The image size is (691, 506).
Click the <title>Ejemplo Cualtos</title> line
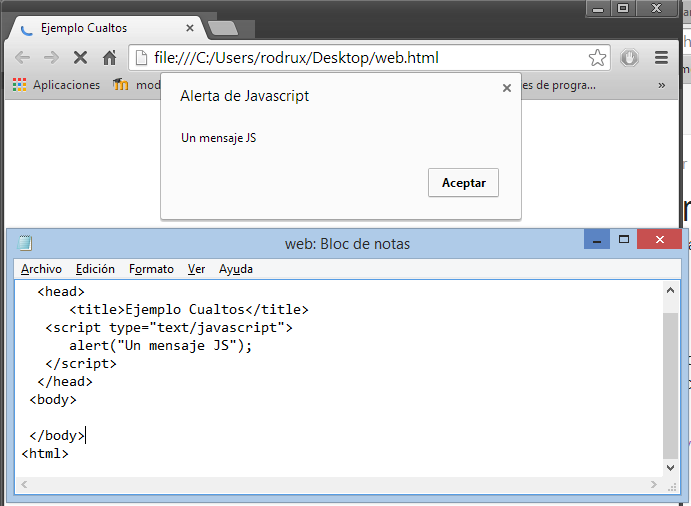tap(189, 309)
